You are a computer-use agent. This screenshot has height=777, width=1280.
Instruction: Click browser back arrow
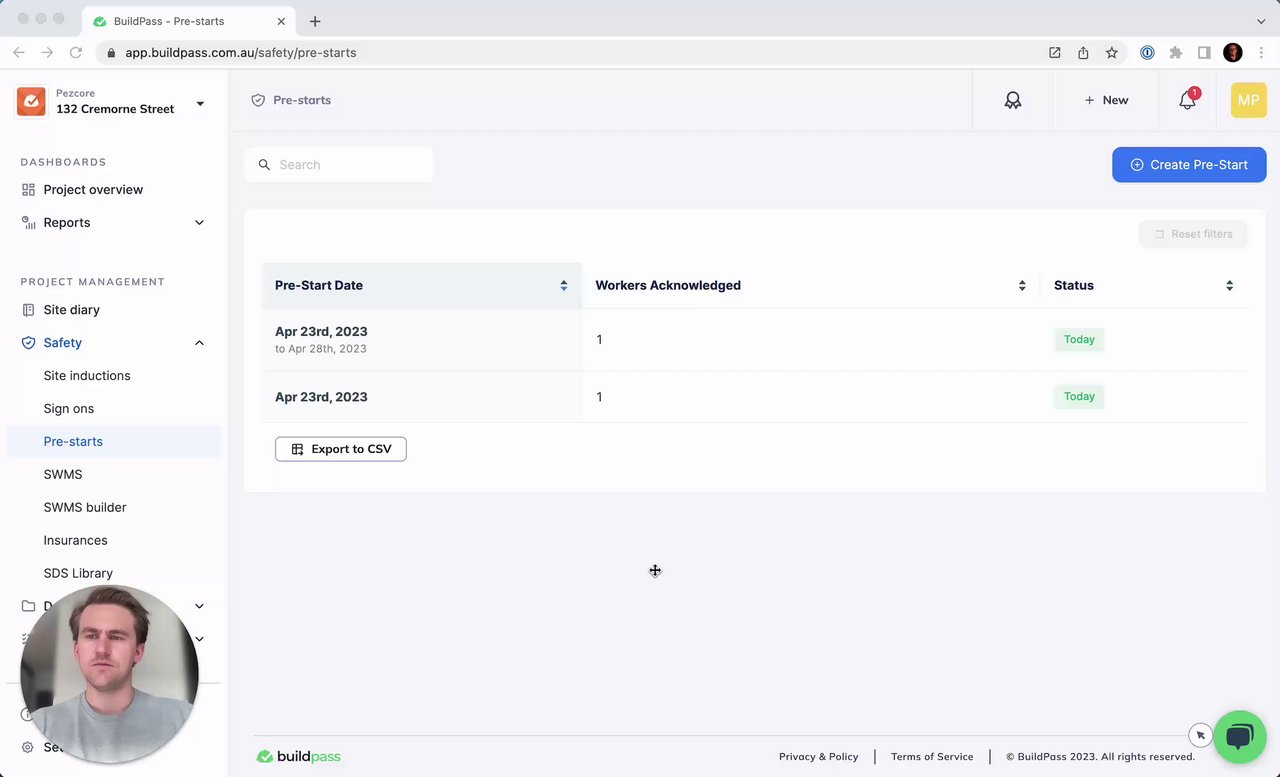coord(18,53)
